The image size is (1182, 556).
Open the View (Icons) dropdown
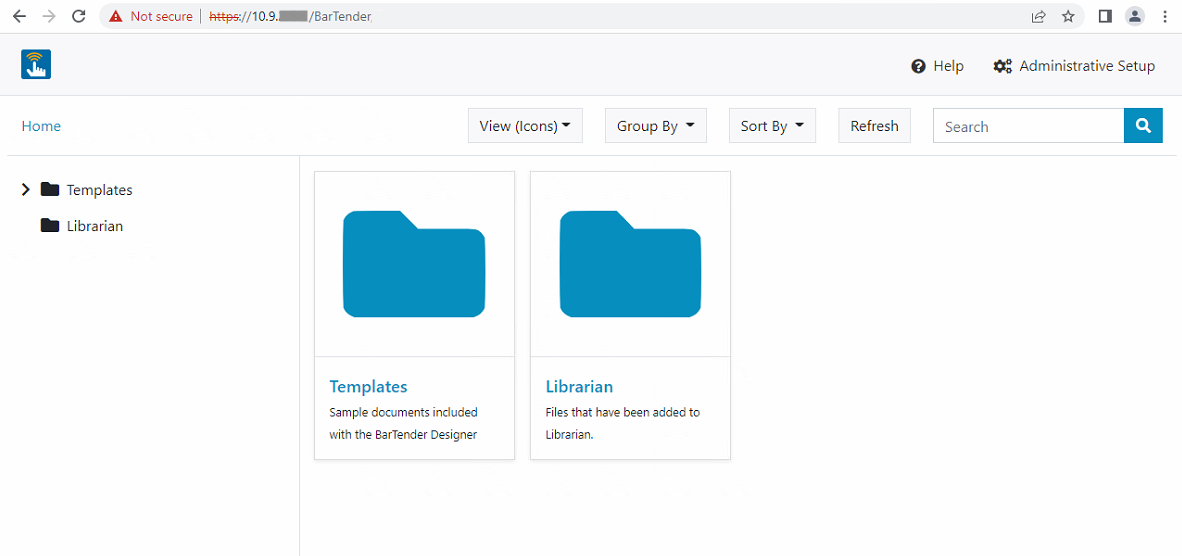point(525,126)
